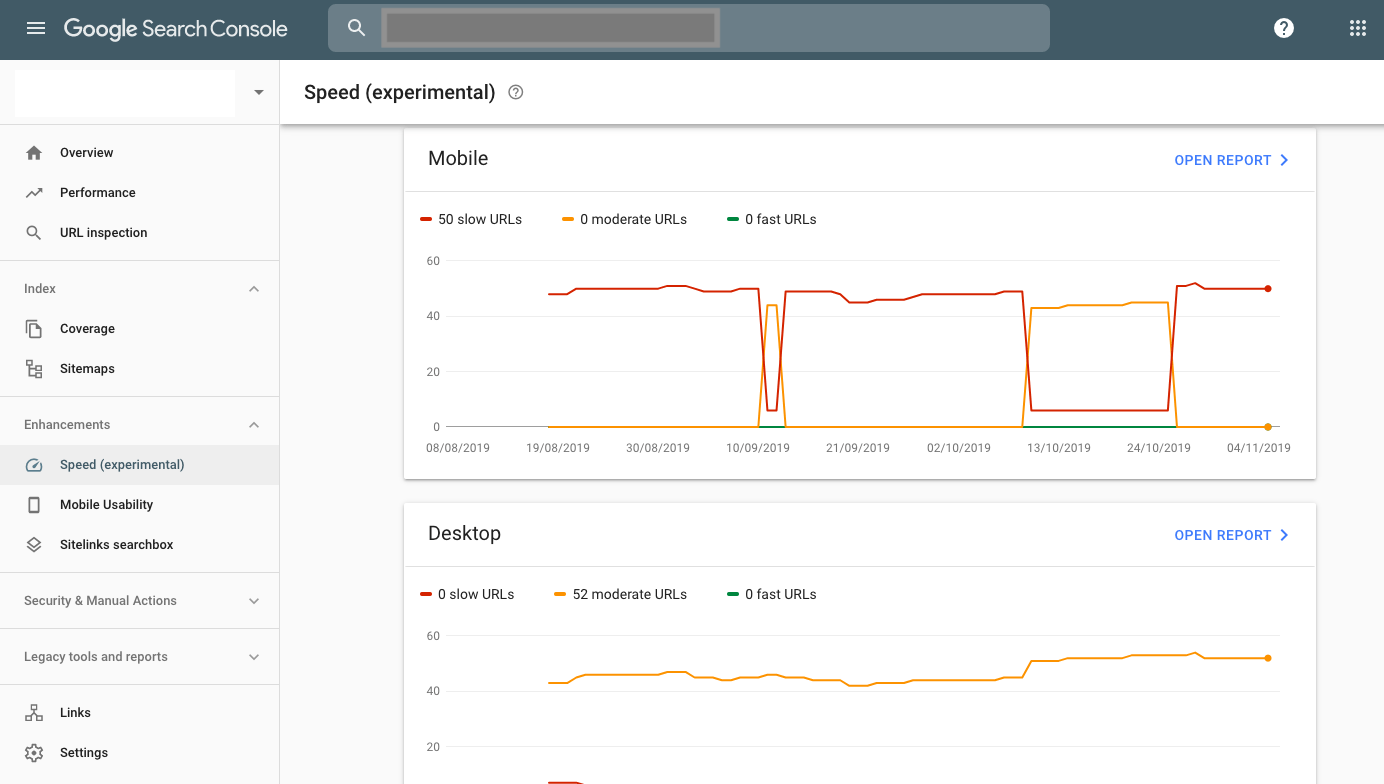Click the help question mark icon in header
The width and height of the screenshot is (1384, 784).
click(x=1284, y=28)
